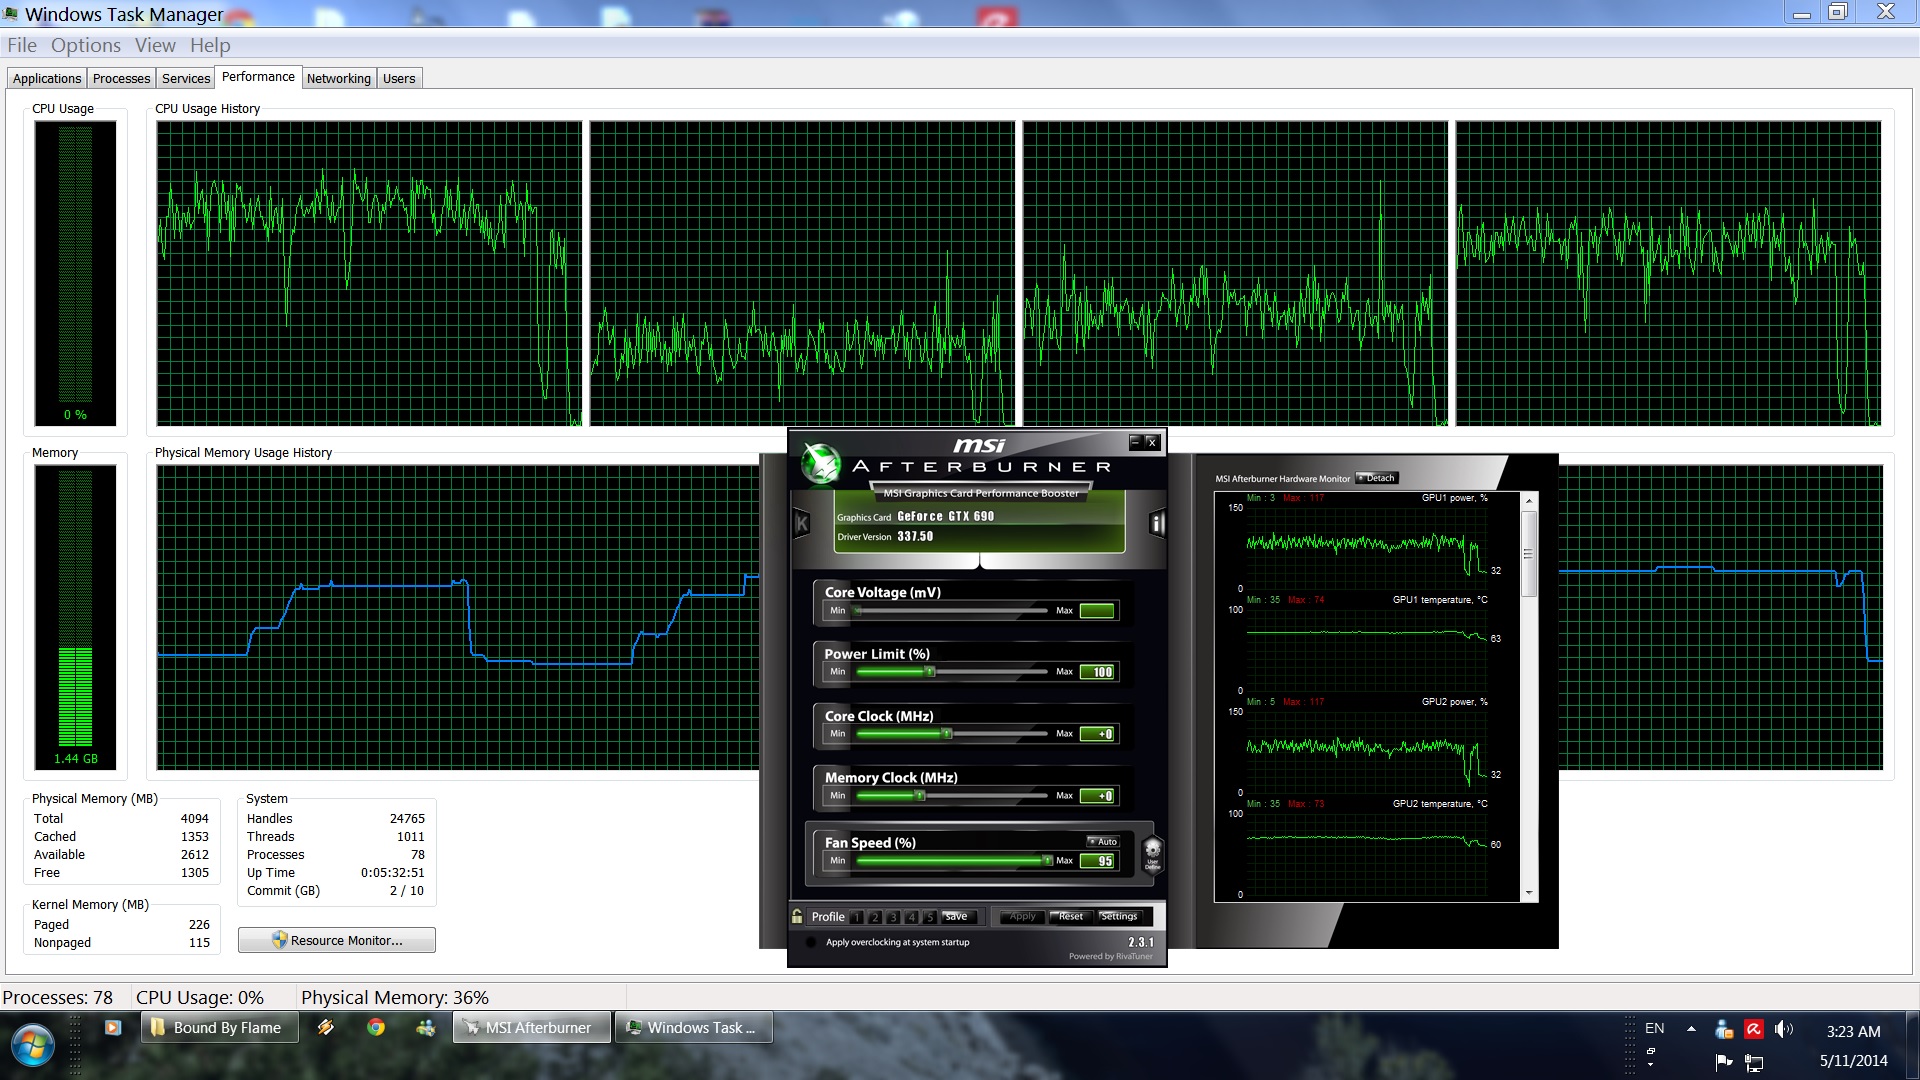Enable apply overclocking at system startup
The height and width of the screenshot is (1080, 1920).
(811, 942)
